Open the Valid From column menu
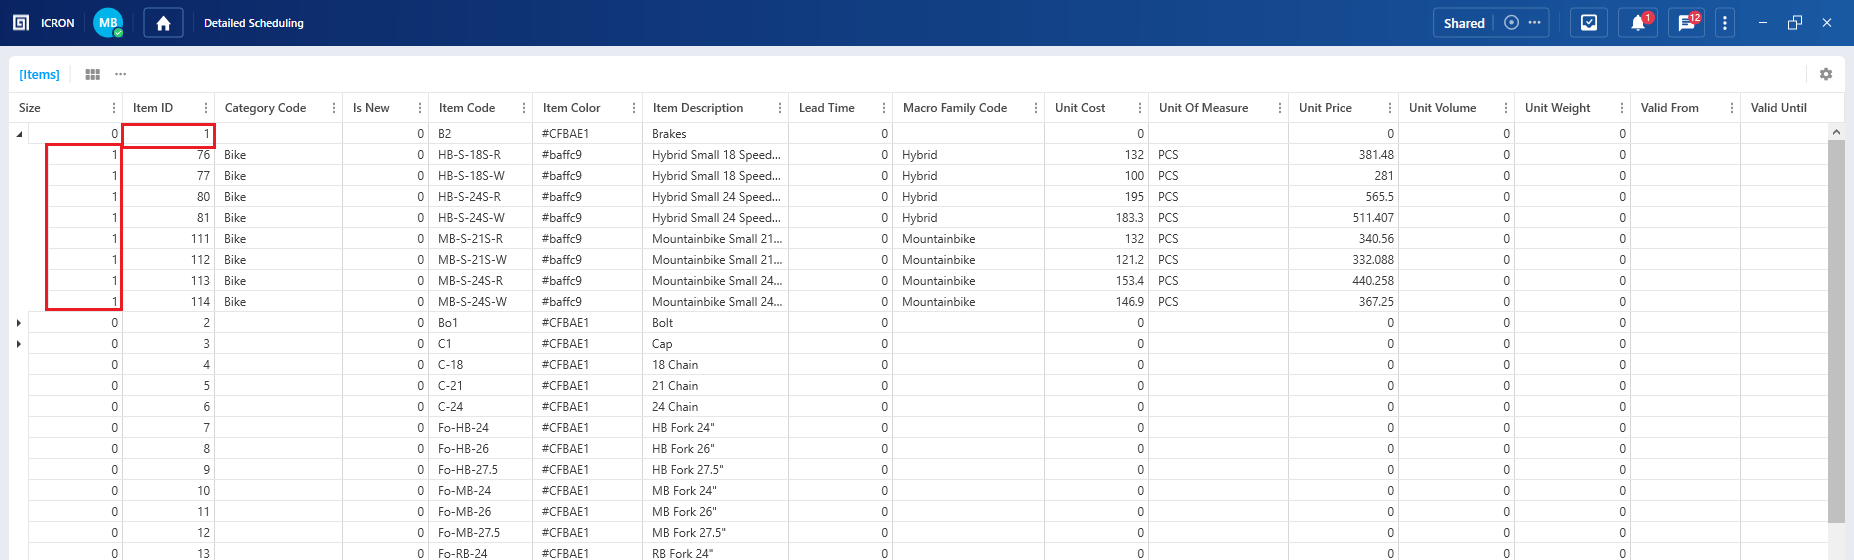 tap(1731, 108)
